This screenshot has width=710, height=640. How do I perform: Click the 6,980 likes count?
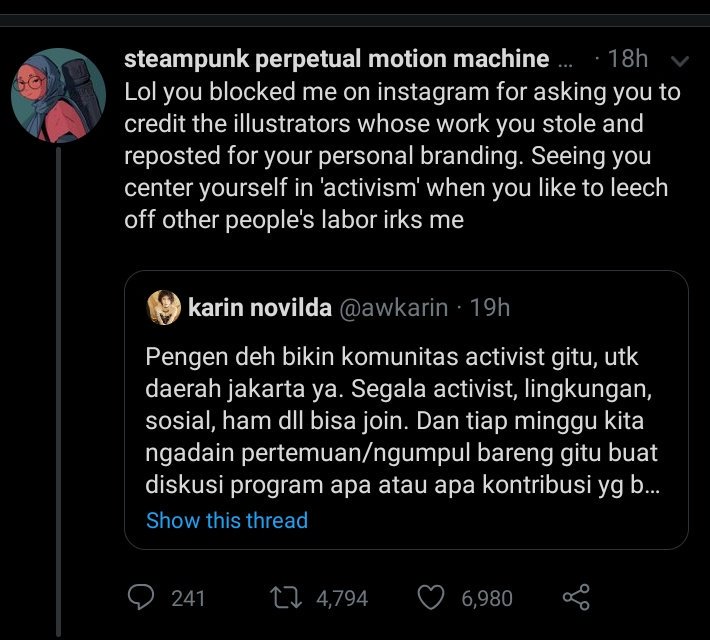487,598
